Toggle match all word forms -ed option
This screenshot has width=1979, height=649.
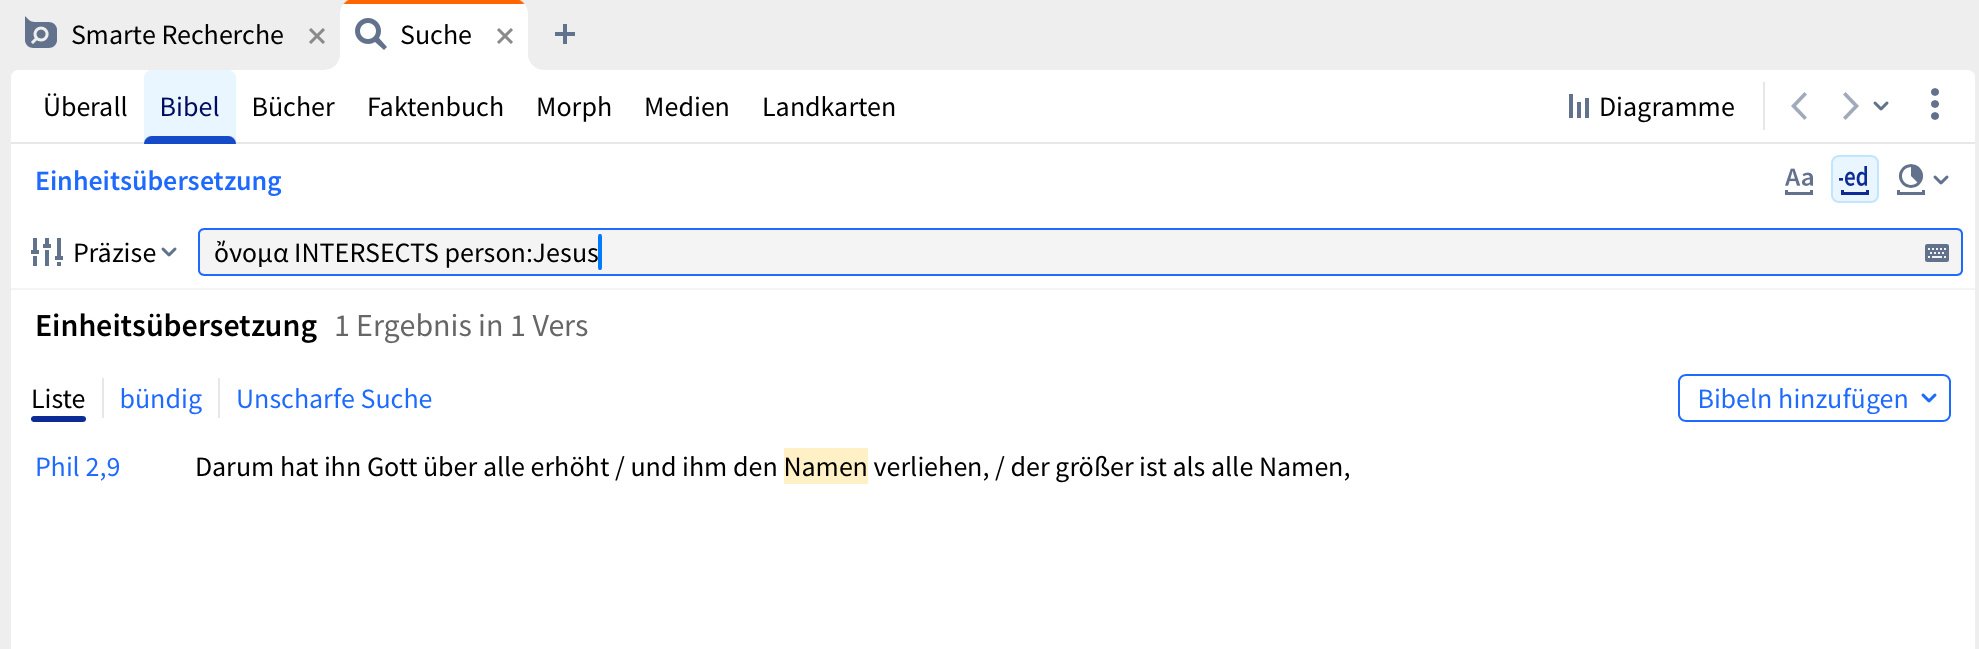coord(1854,180)
